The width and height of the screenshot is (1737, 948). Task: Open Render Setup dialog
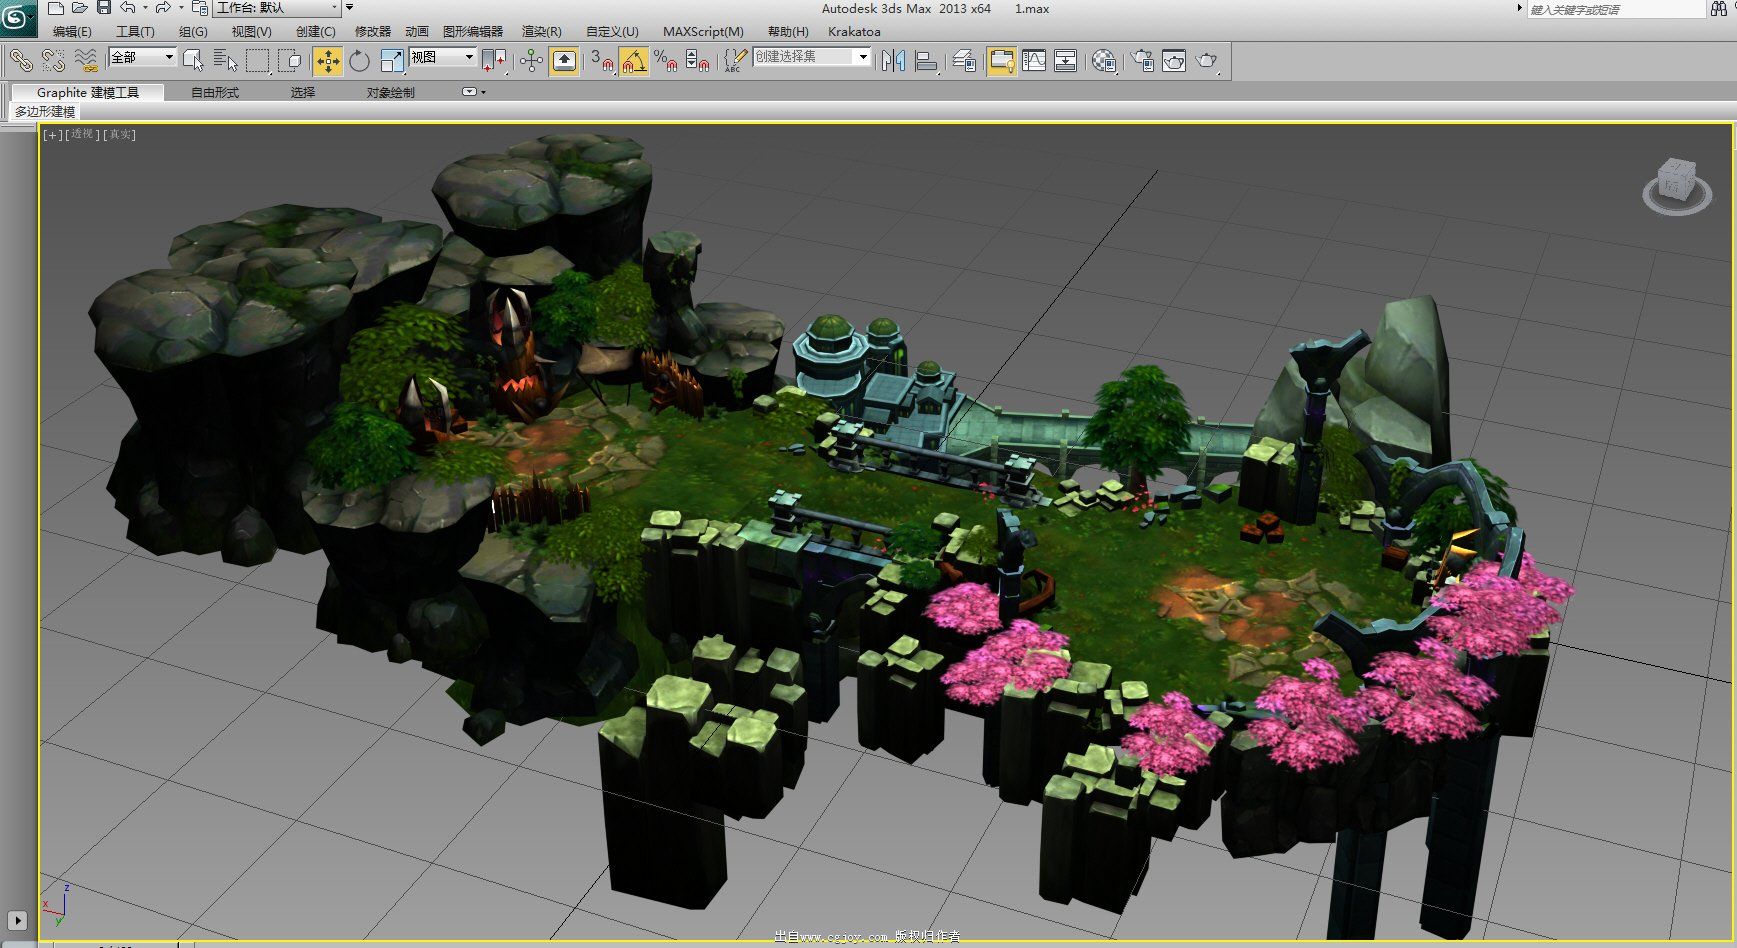coord(1141,61)
